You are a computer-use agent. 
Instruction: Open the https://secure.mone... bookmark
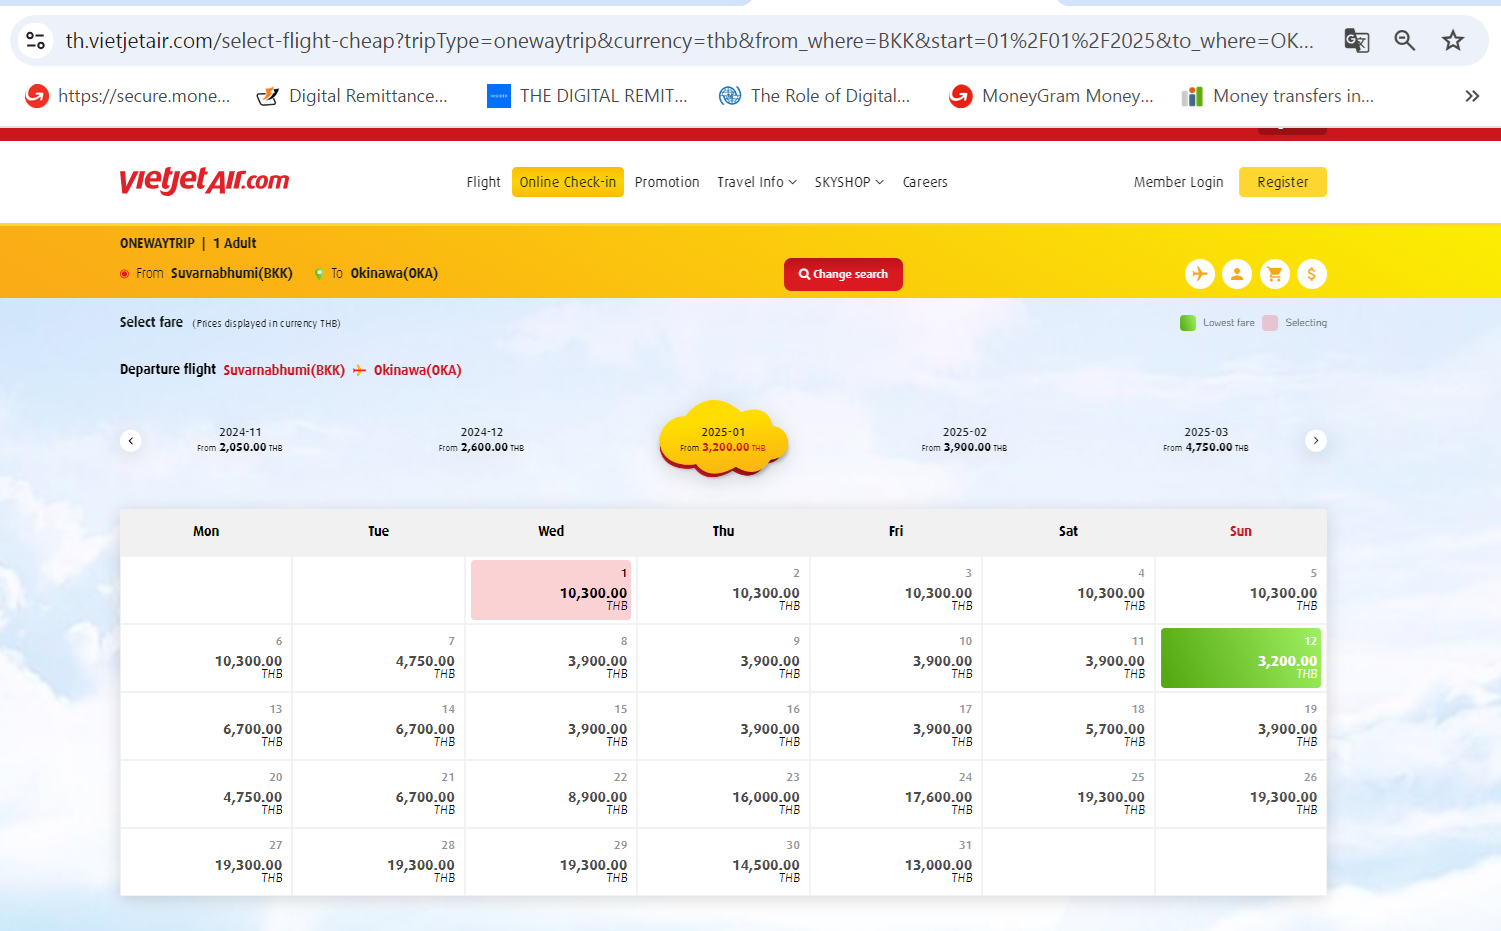click(128, 96)
